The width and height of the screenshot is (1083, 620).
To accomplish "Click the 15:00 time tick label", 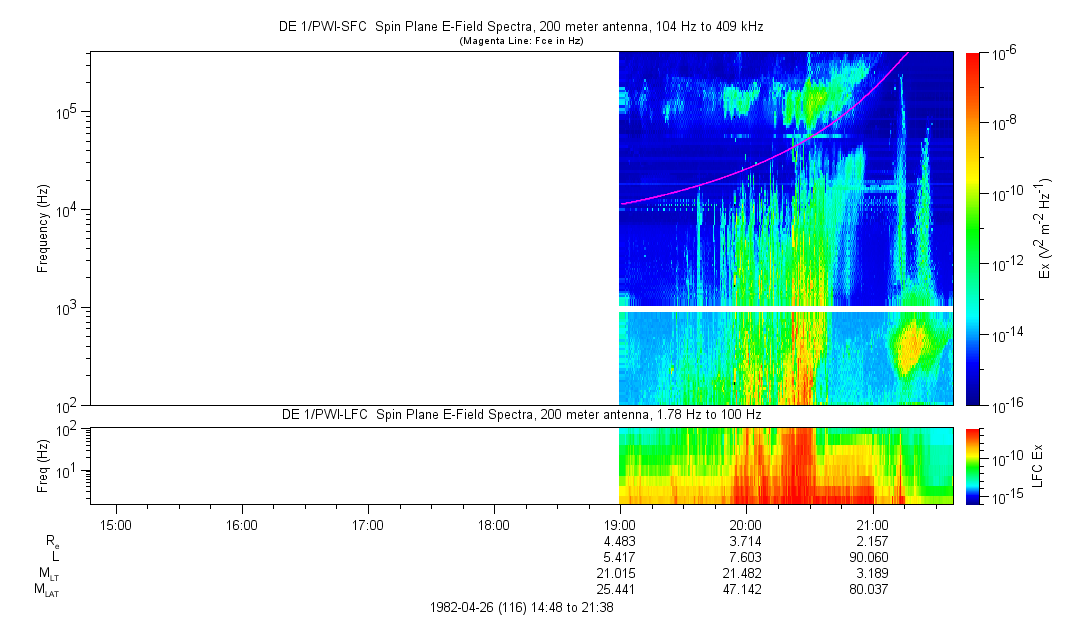I will (x=115, y=524).
